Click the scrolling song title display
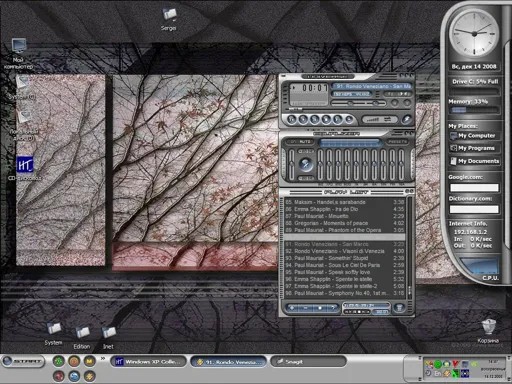Screen dimensions: 512x384 pos(372,86)
